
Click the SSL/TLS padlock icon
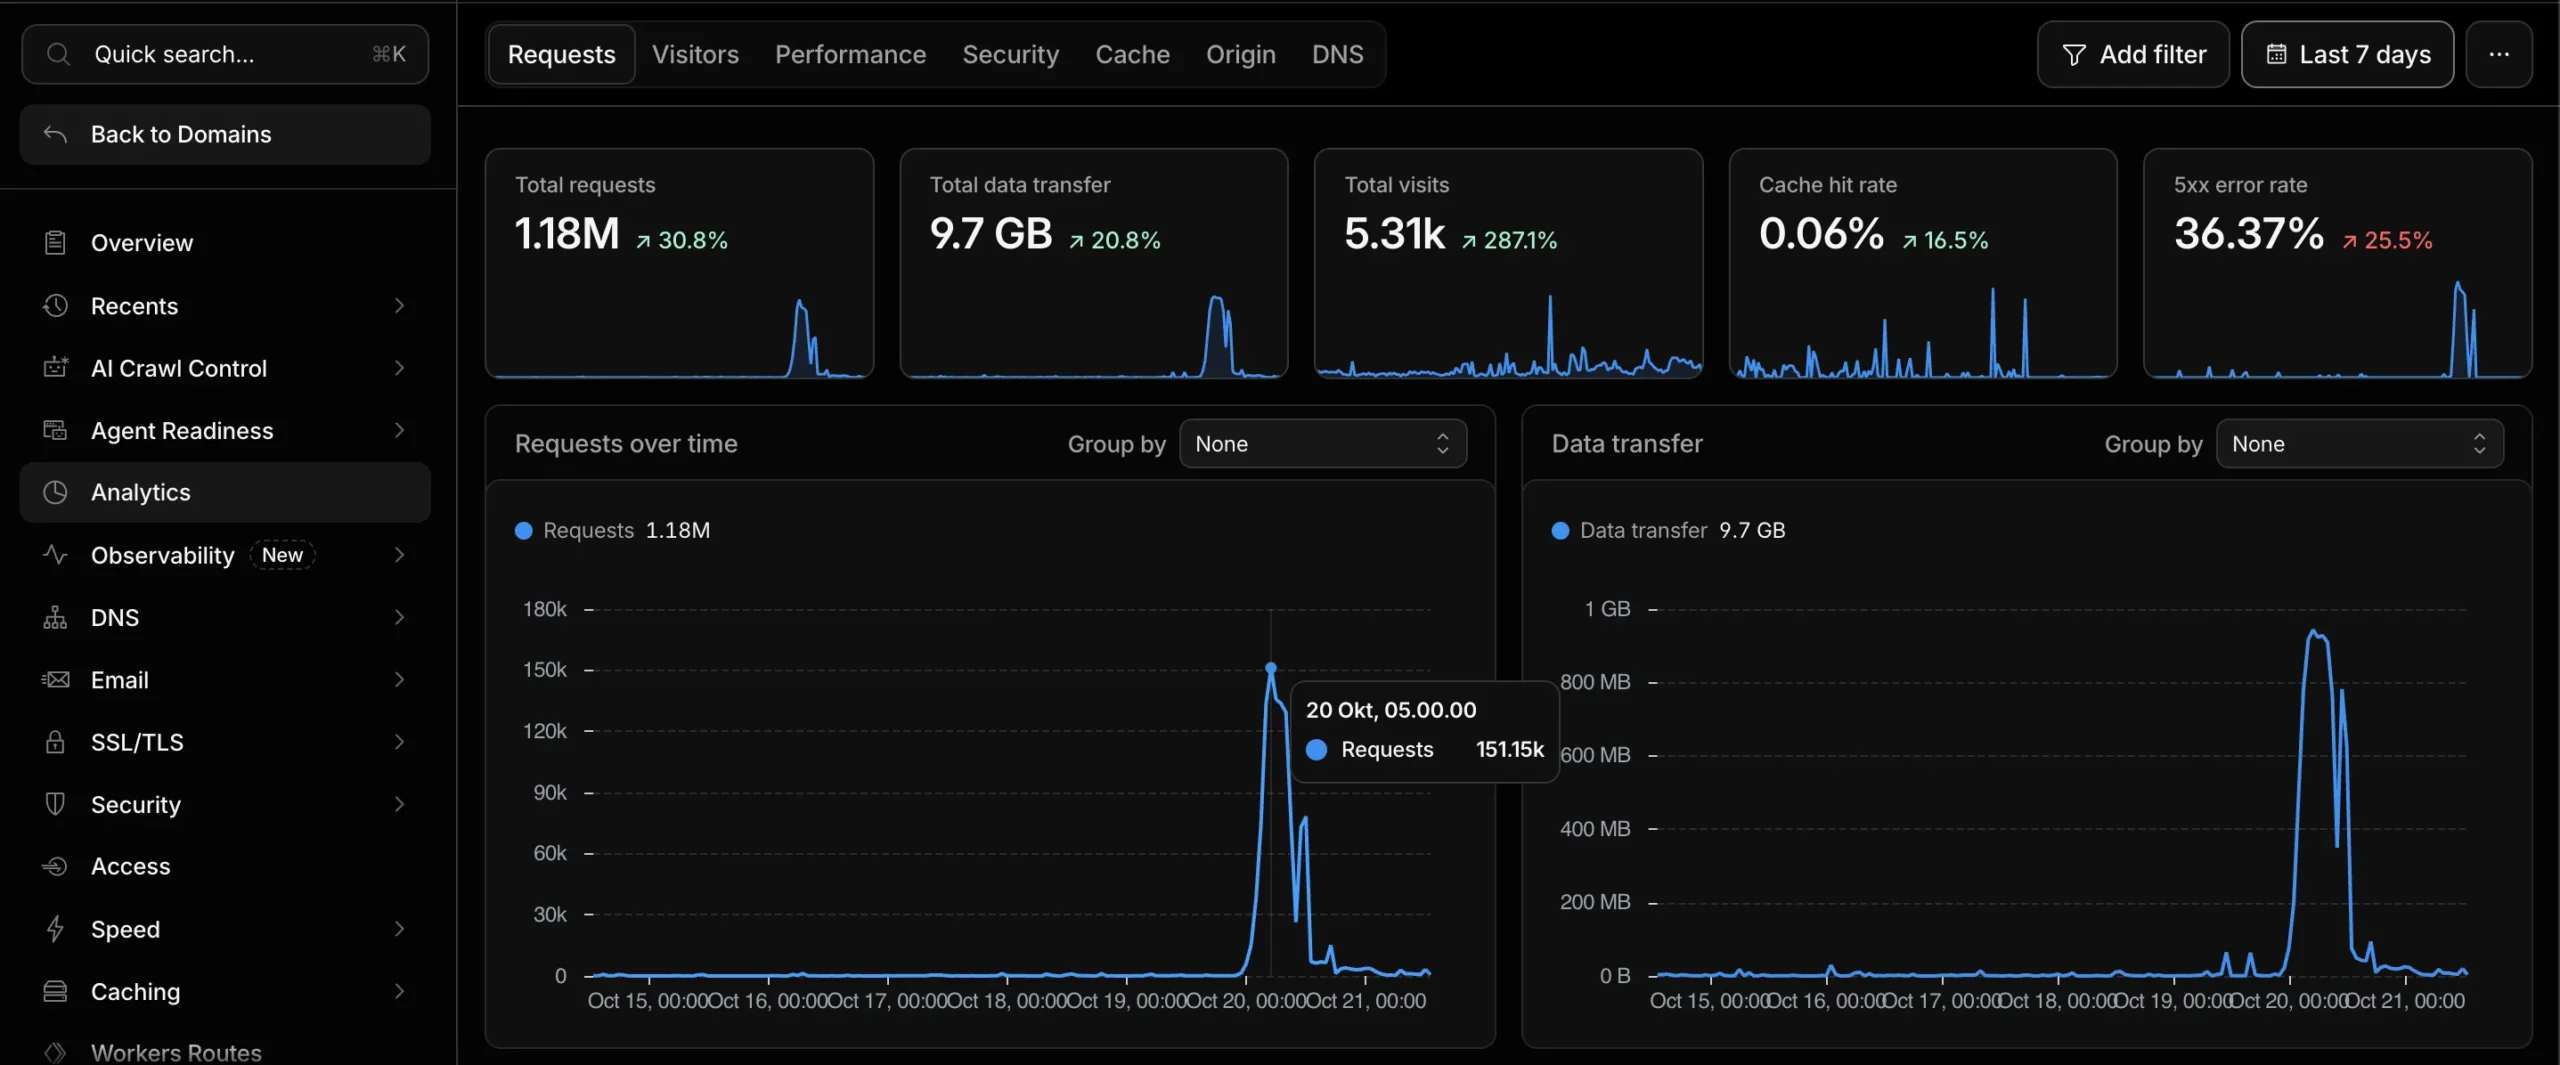pos(55,742)
